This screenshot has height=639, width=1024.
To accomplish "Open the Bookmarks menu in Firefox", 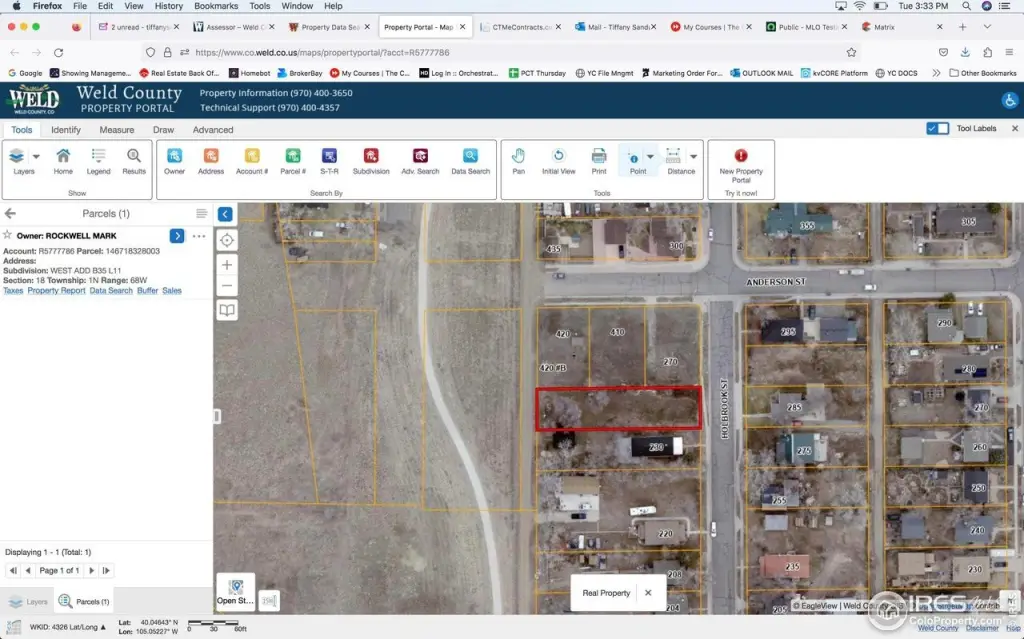I will pos(215,6).
